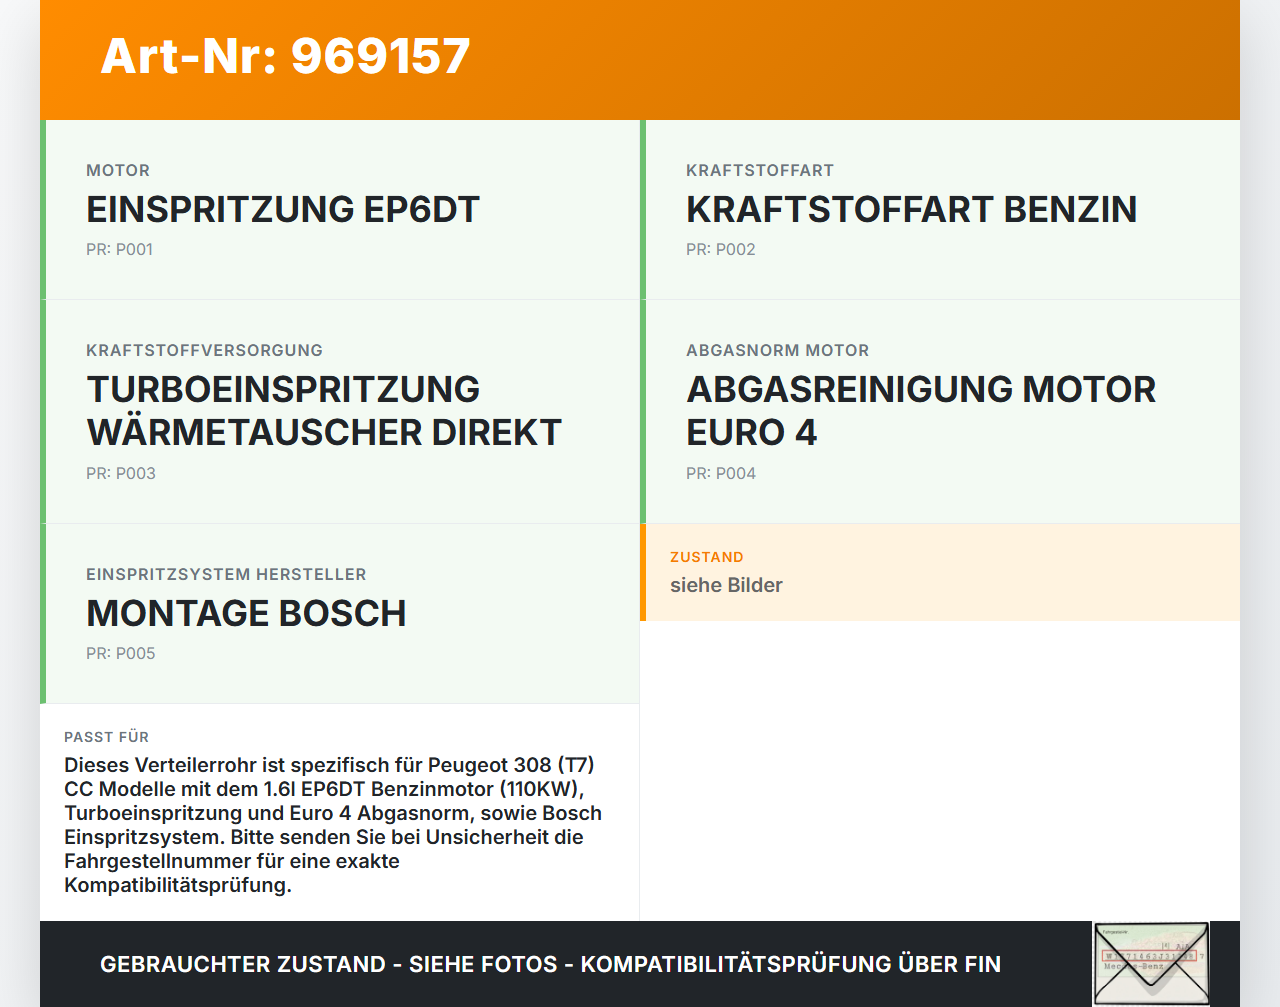1280x1007 pixels.
Task: Open the "EINSPRITZUNG EP6DT" motor card
Action: pyautogui.click(x=283, y=210)
